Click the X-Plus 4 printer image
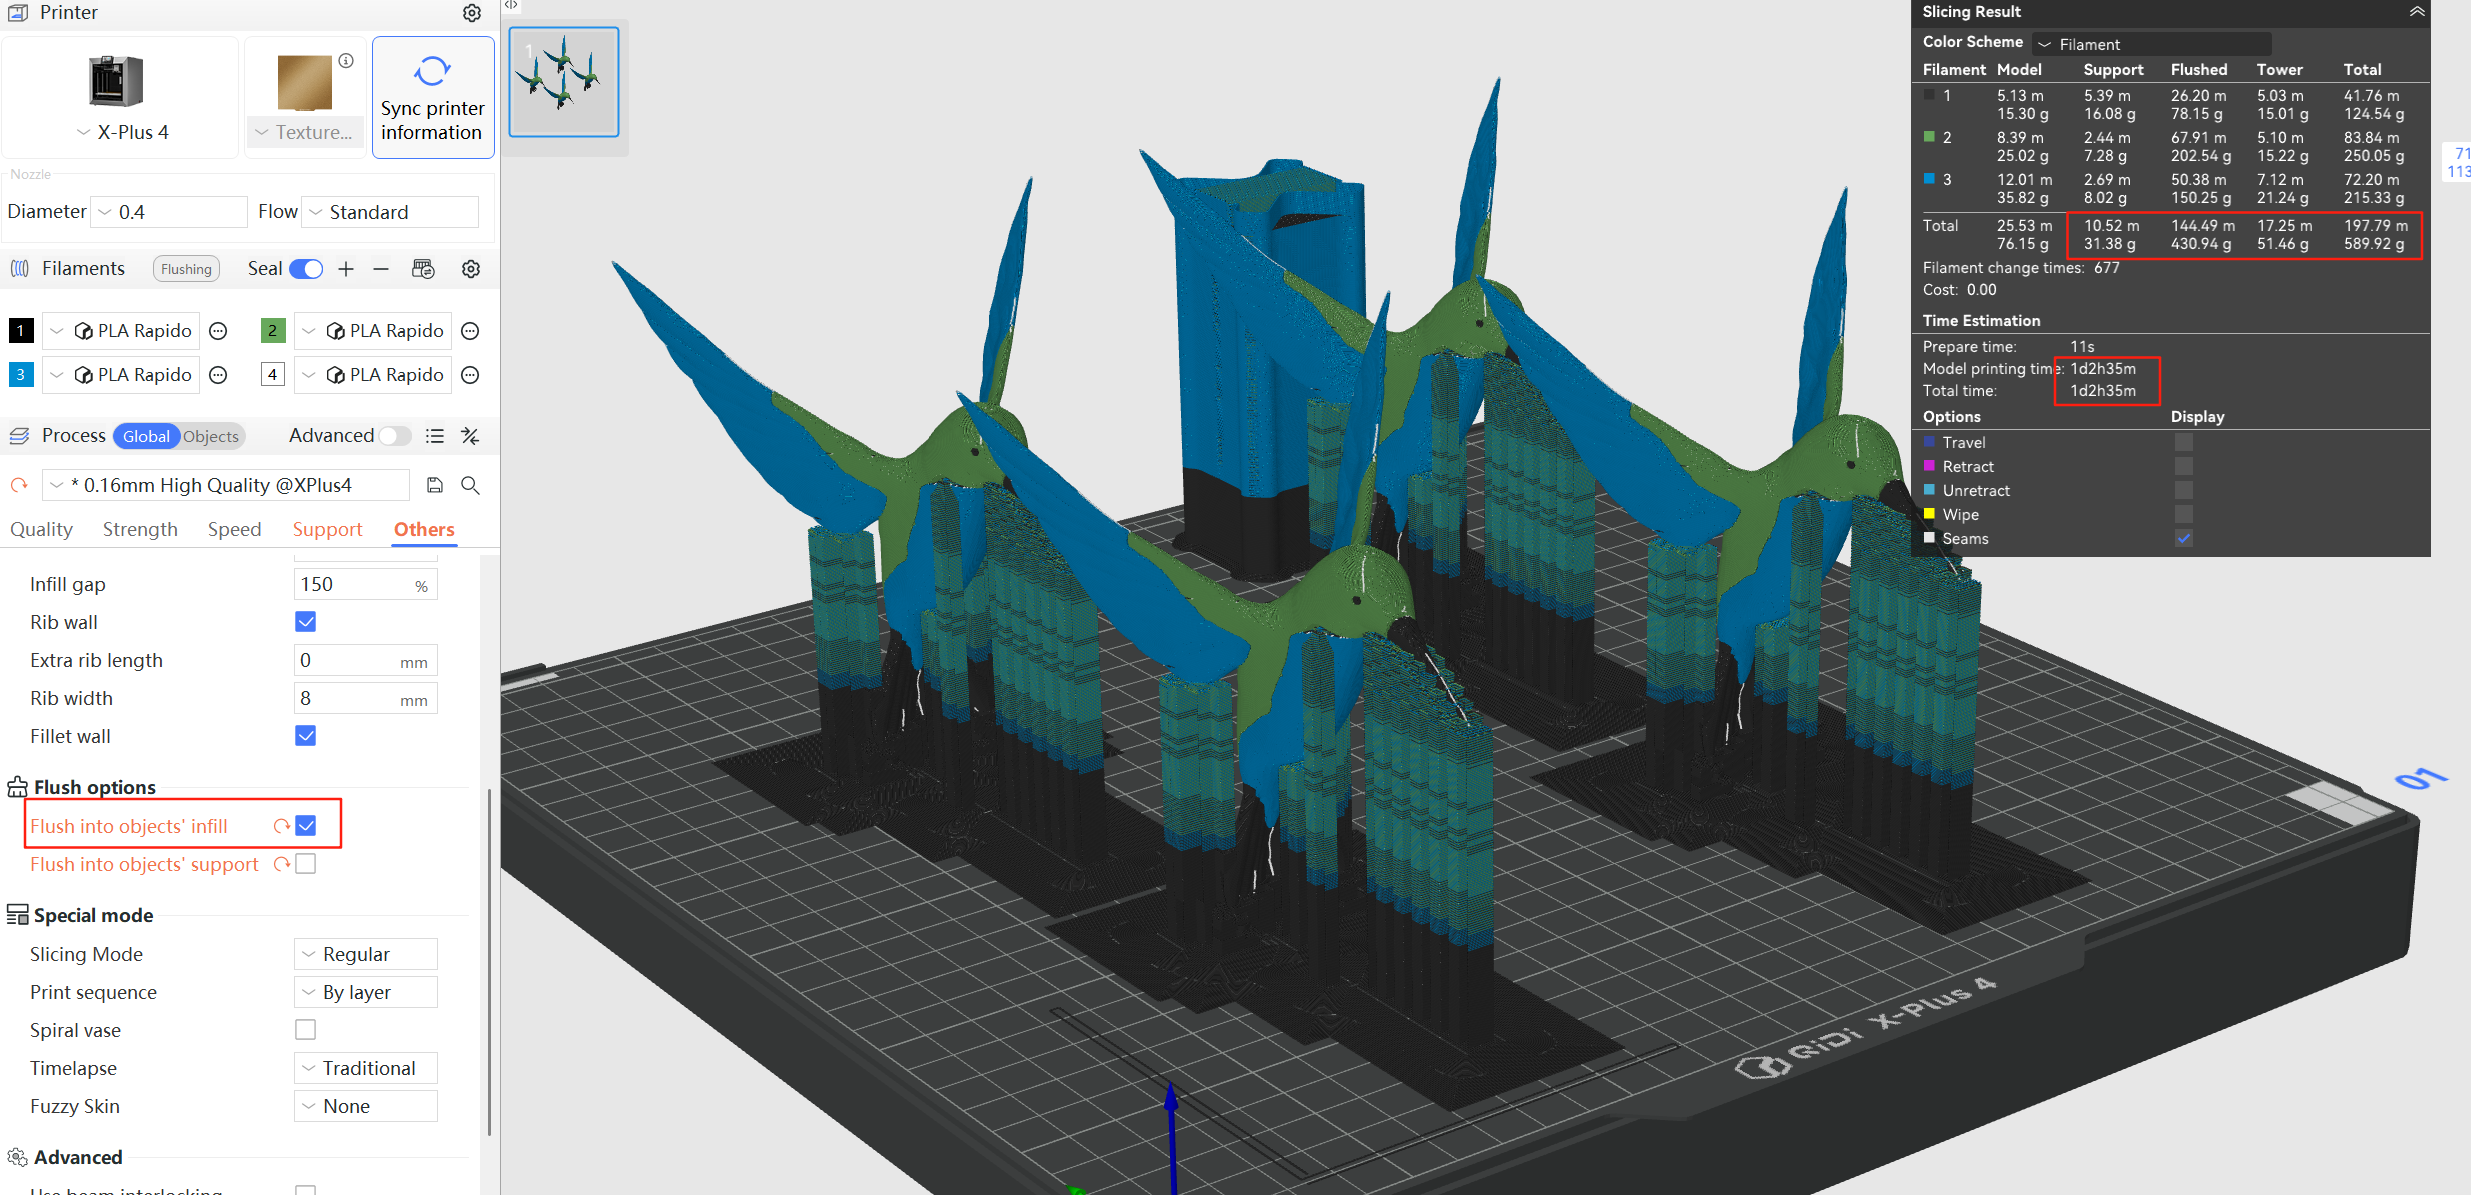Viewport: 2471px width, 1195px height. [x=116, y=81]
